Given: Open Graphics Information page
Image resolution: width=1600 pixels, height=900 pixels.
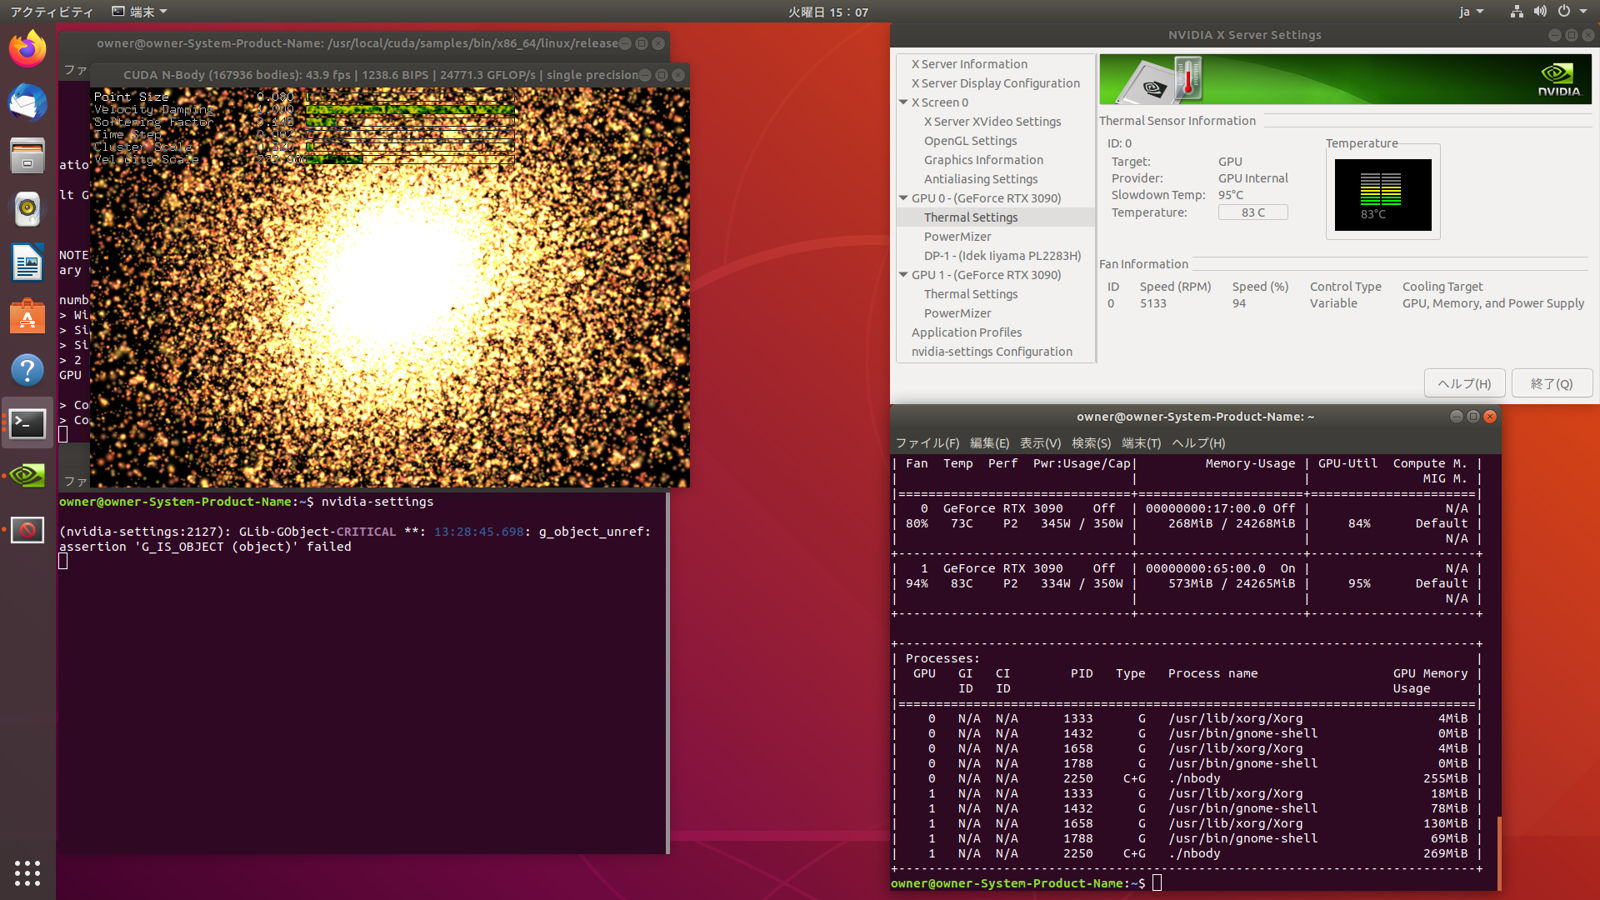Looking at the screenshot, I should (x=983, y=160).
